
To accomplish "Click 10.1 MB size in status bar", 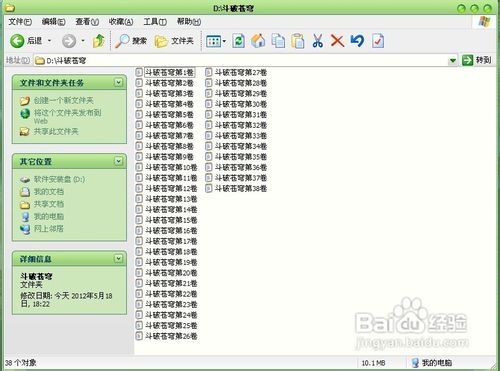I will 374,363.
